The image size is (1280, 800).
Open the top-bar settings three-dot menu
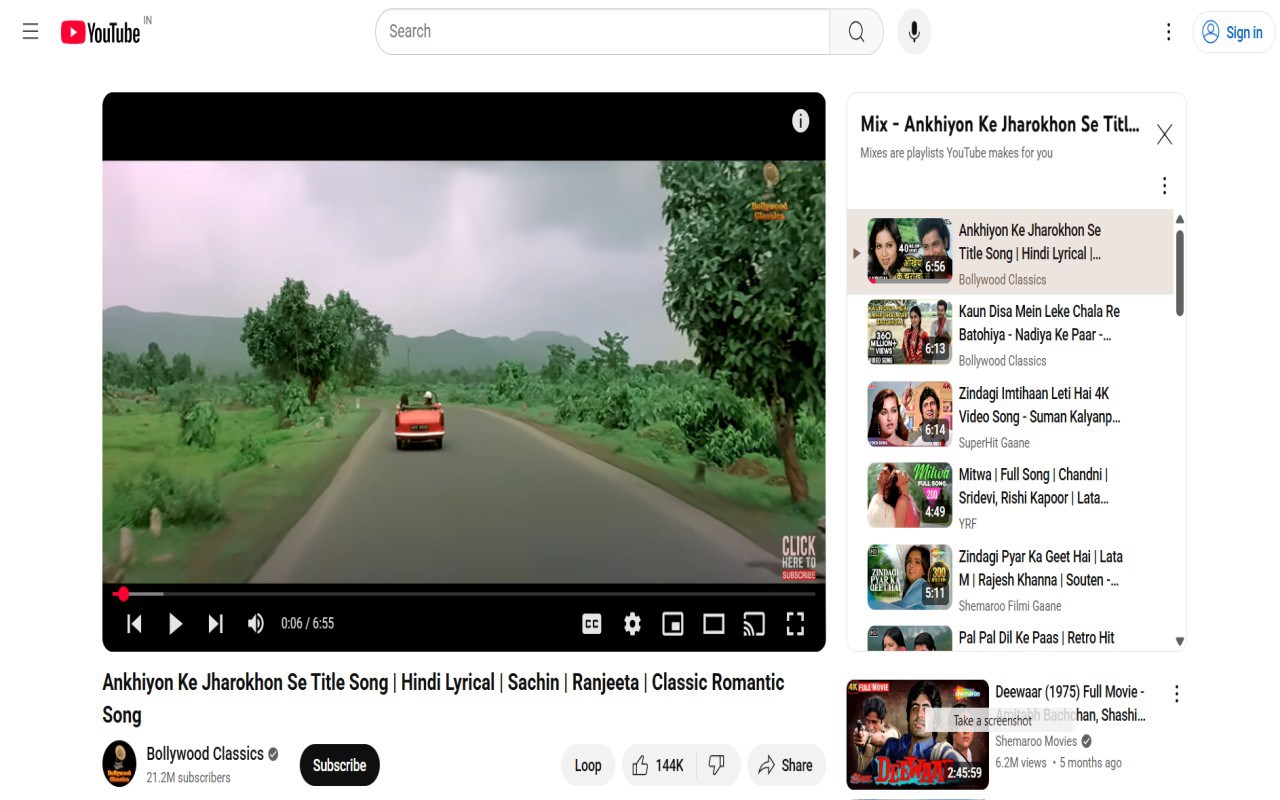(x=1168, y=32)
